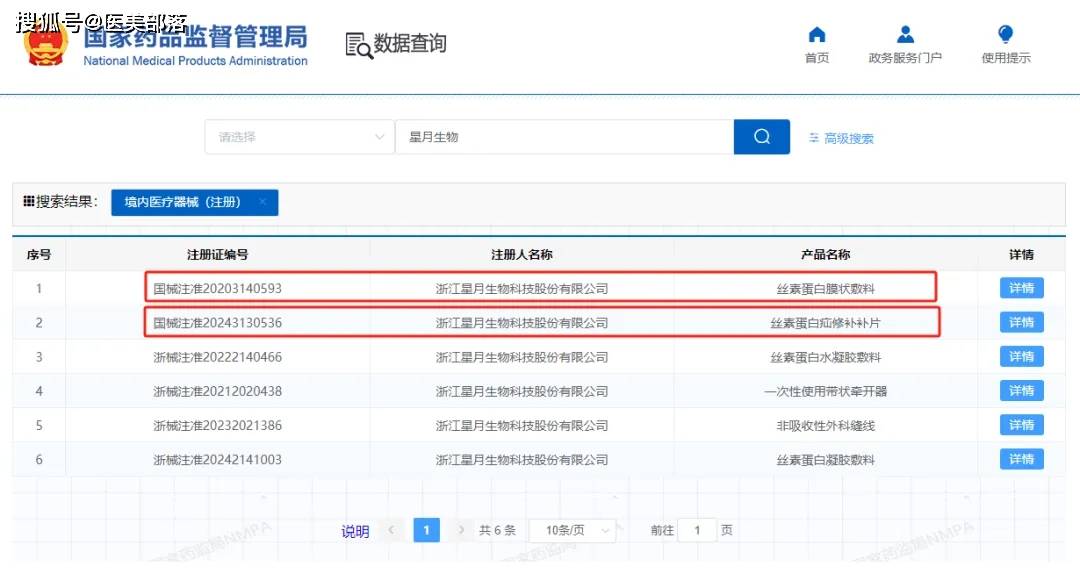Click product name 丝素蛋白凝胶敷料
Viewport: 1080px width, 588px height.
coord(825,459)
